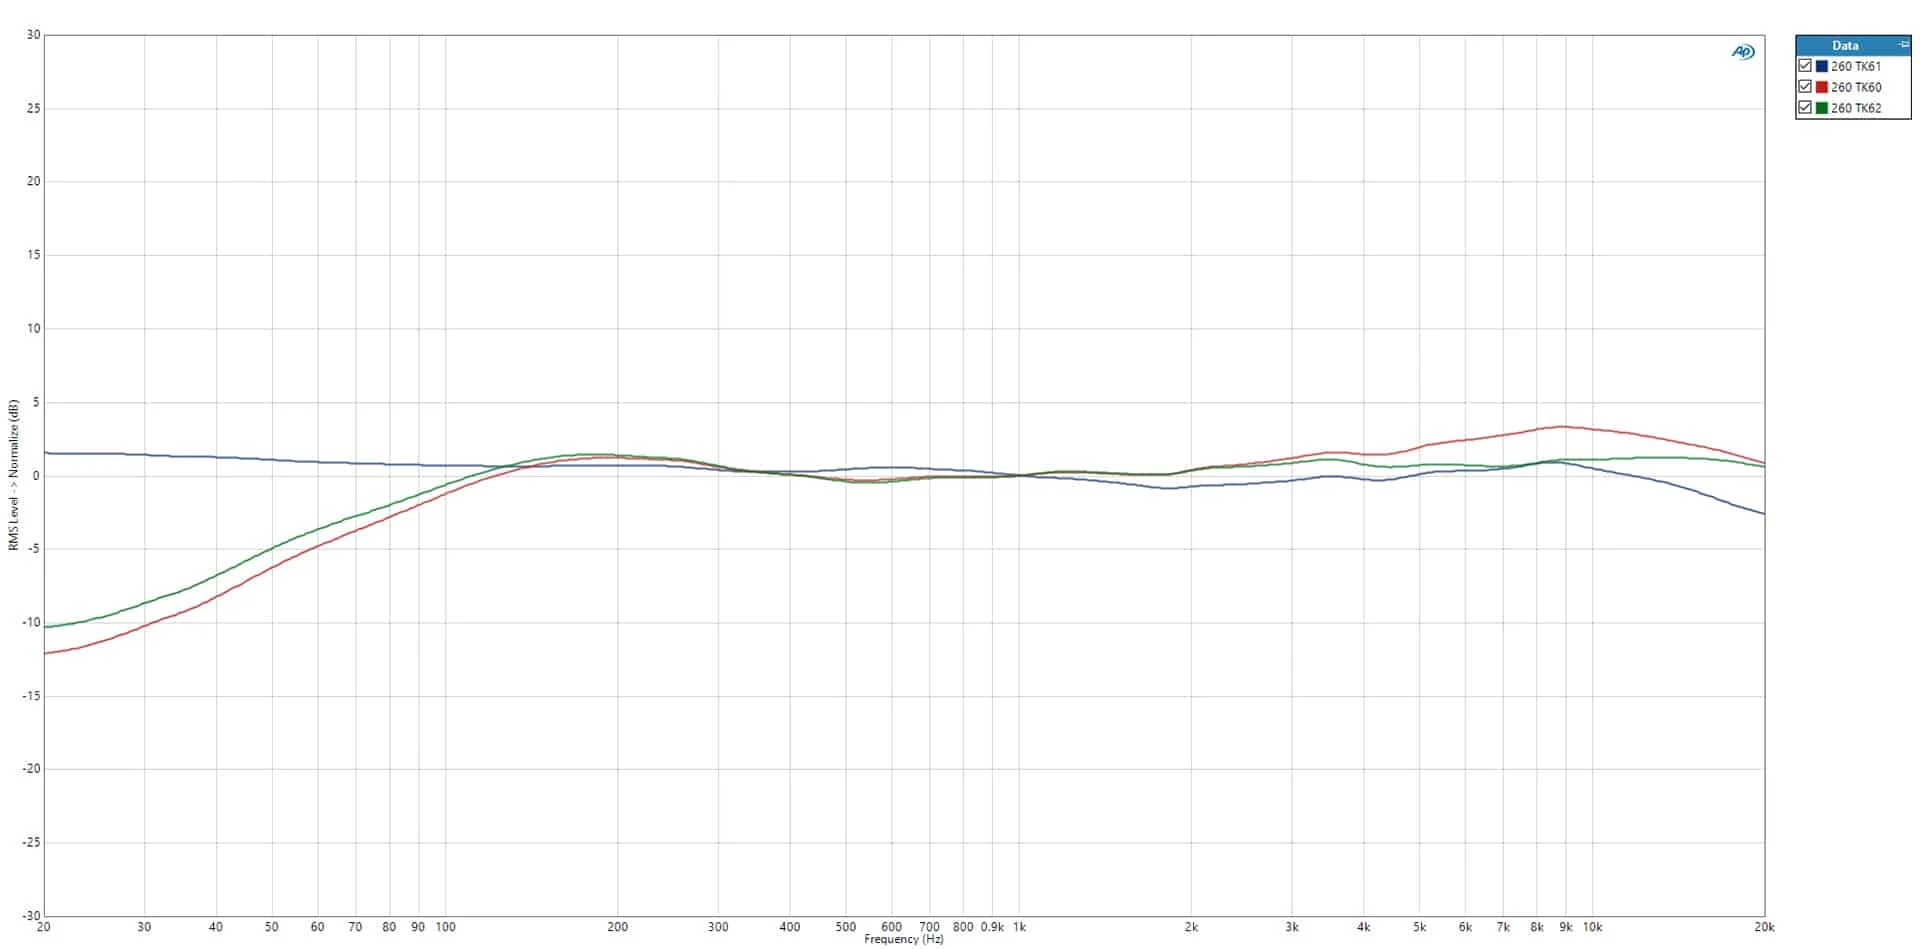Select the green TK62 color swatch

[1822, 108]
